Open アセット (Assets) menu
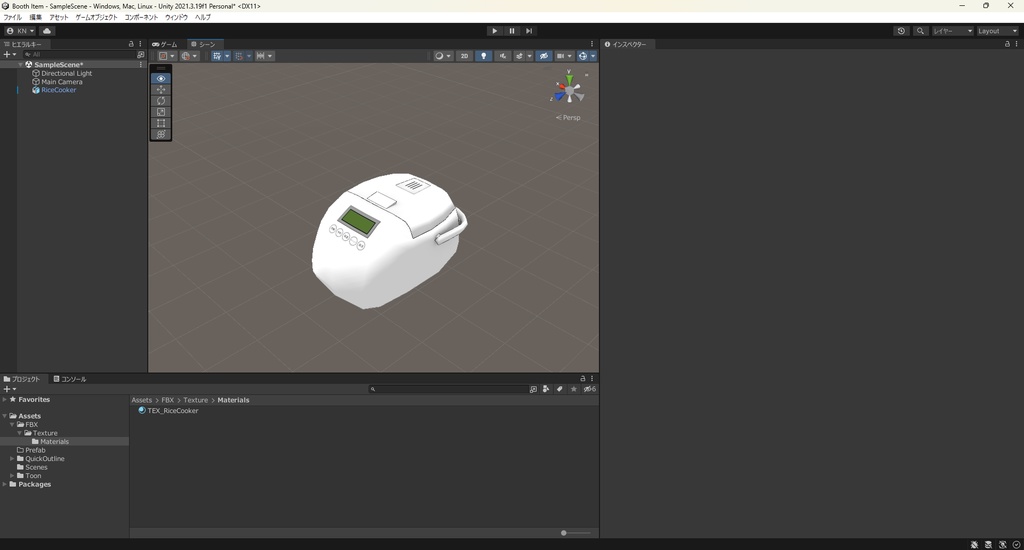 tap(59, 17)
